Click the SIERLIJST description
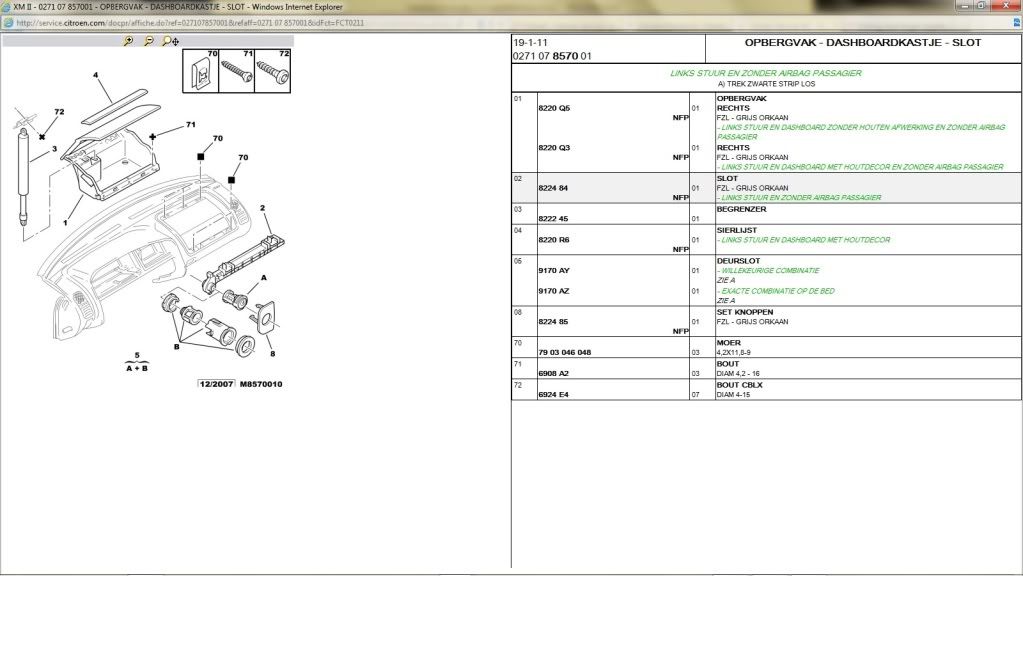This screenshot has height=651, width=1023. click(737, 230)
